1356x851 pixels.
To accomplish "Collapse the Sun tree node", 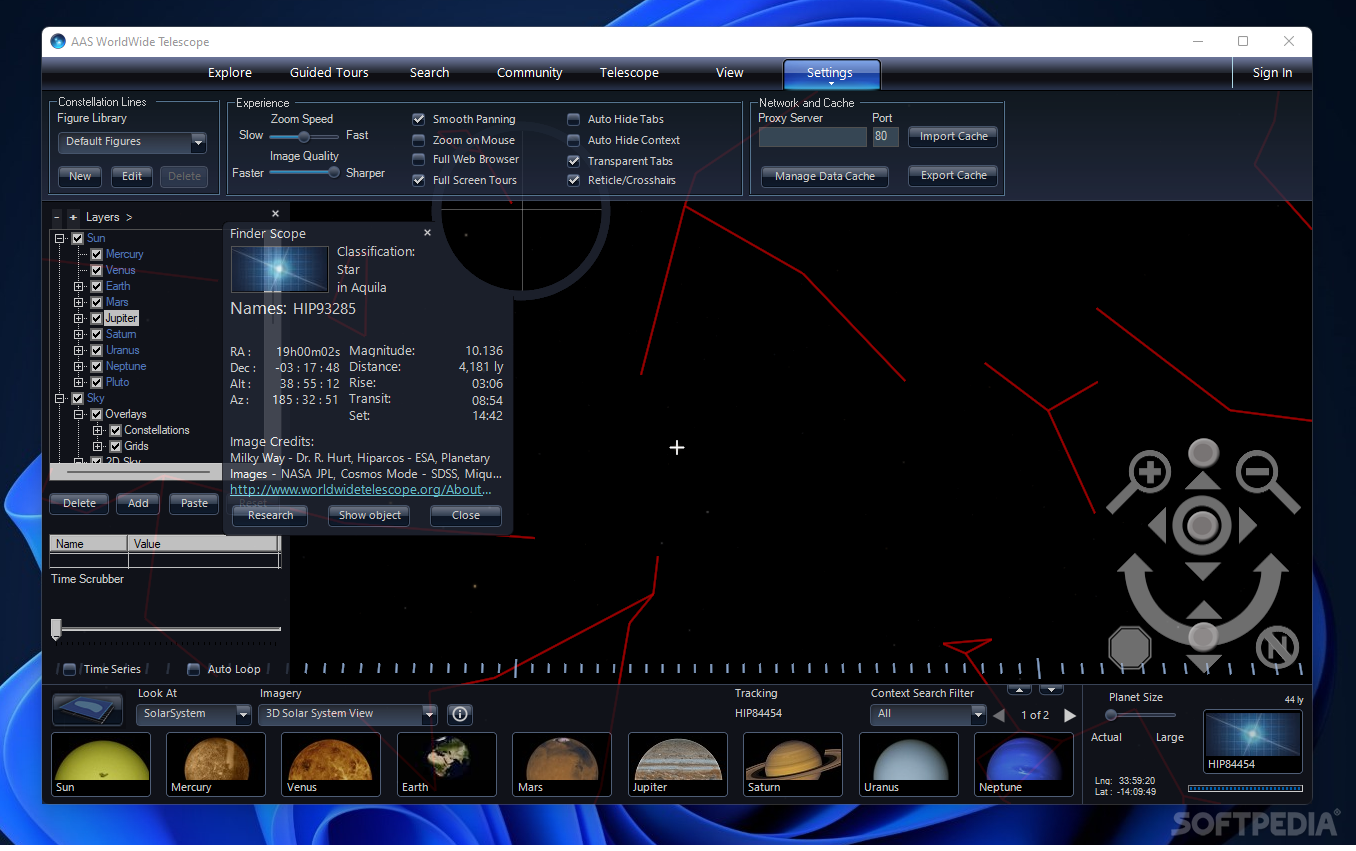I will coord(60,238).
